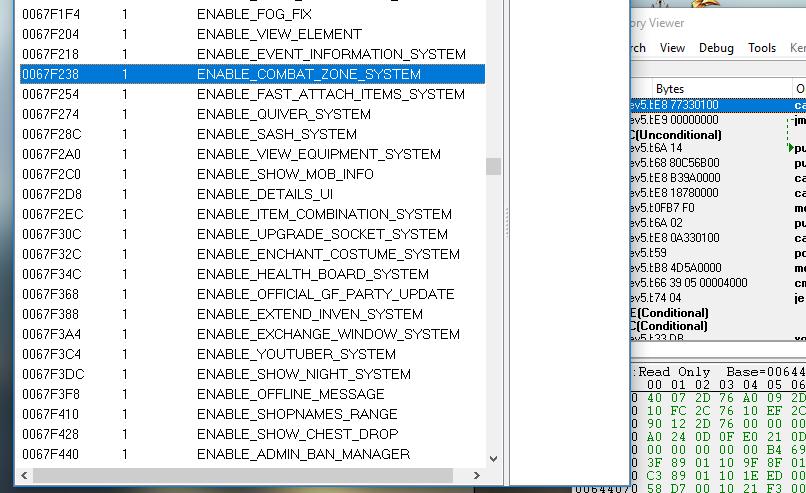Viewport: 806px width, 493px height.
Task: Select the ENABLE_QUIVER_SYSTEM row
Action: pos(252,114)
